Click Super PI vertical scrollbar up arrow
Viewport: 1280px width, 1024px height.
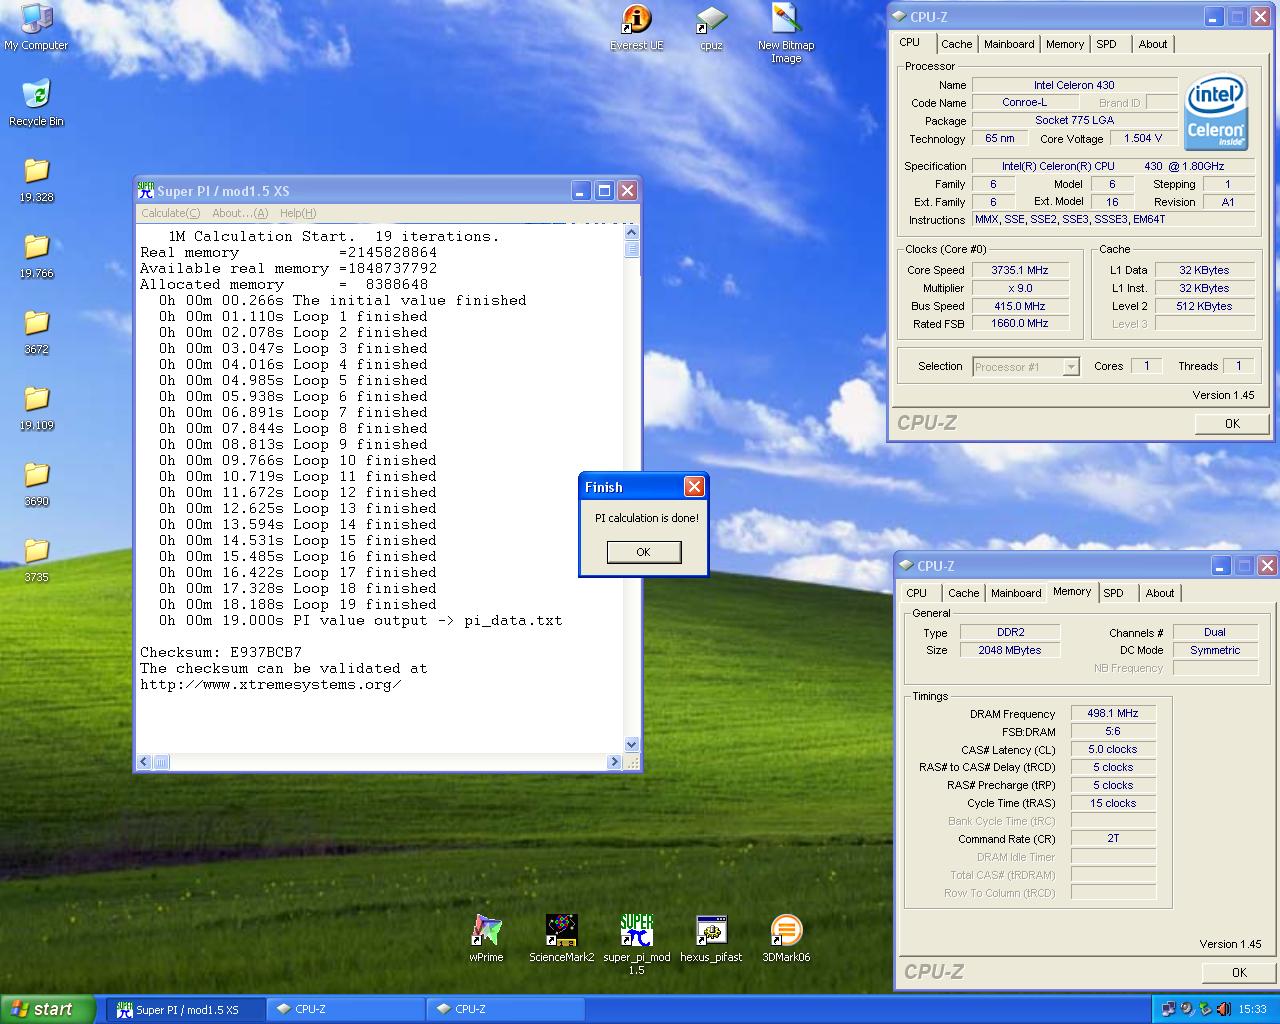click(x=632, y=233)
